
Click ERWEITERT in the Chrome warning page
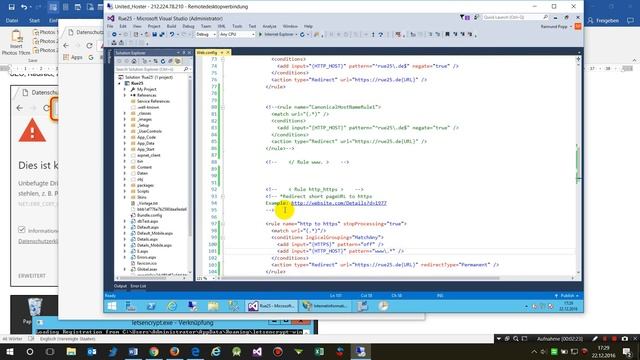(x=32, y=276)
